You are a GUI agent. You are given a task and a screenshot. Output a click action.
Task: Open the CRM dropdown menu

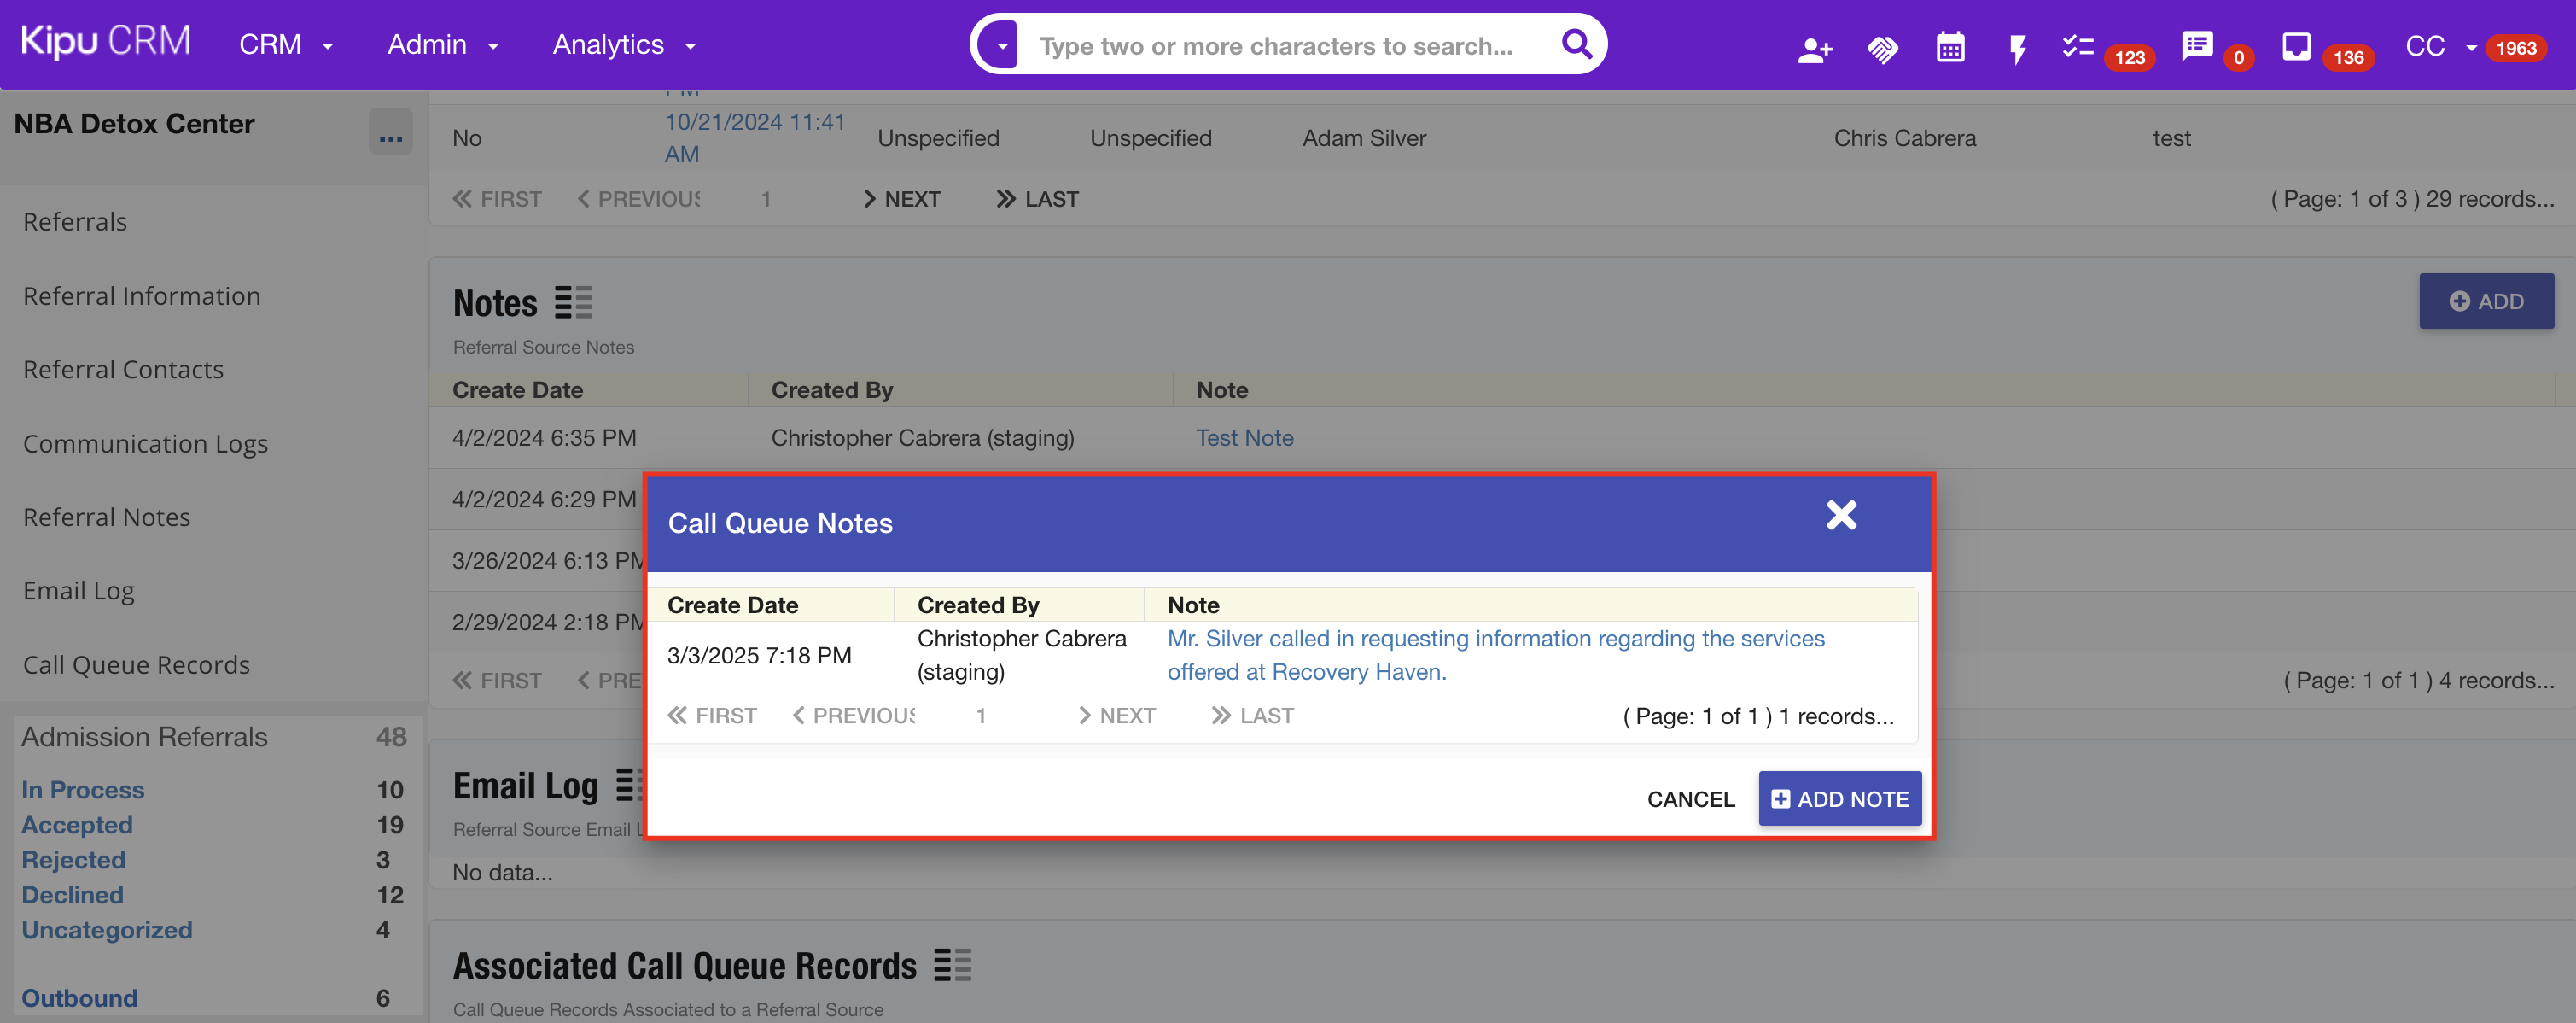pos(285,45)
